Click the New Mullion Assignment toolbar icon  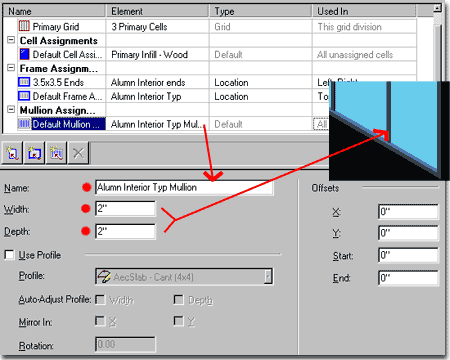[x=57, y=153]
